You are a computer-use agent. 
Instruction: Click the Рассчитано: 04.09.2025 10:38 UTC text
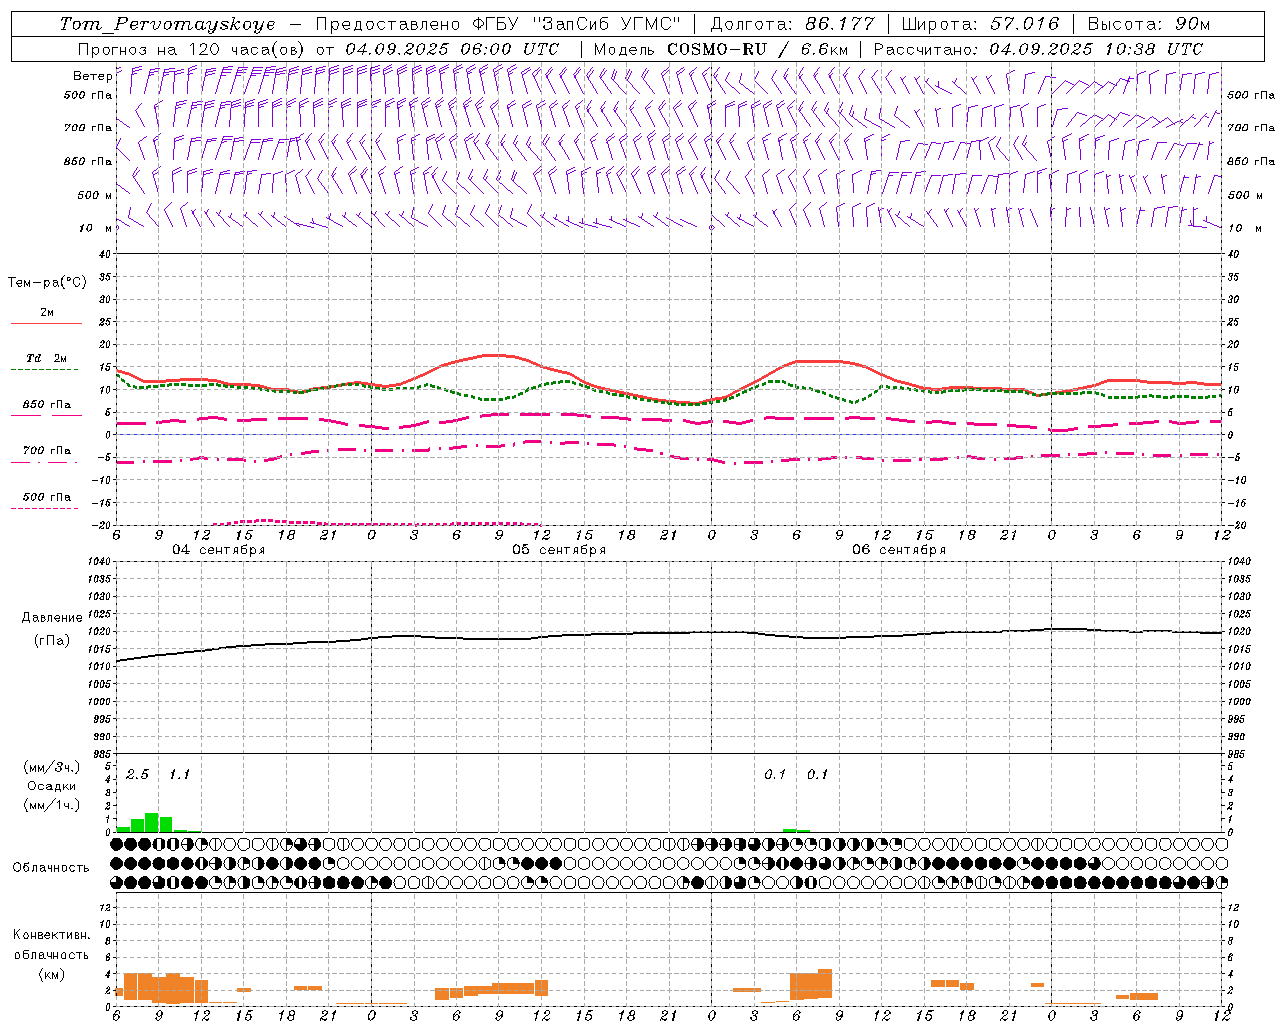point(1038,49)
